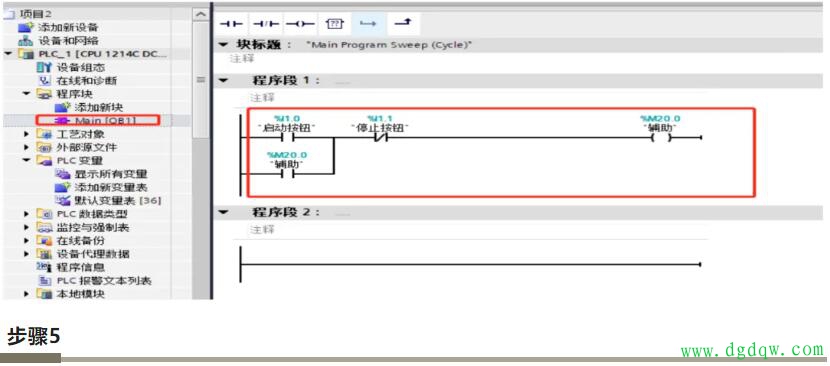Insert an empty box instruction

coord(335,24)
